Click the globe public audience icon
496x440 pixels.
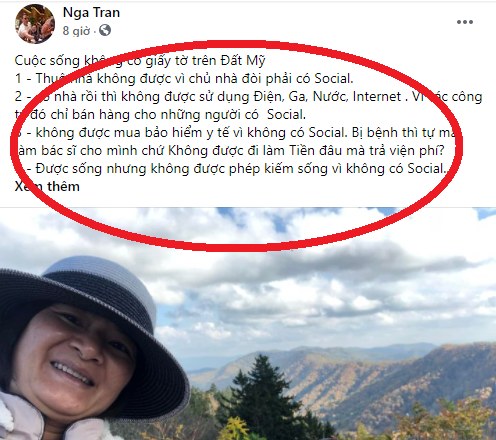[x=105, y=31]
